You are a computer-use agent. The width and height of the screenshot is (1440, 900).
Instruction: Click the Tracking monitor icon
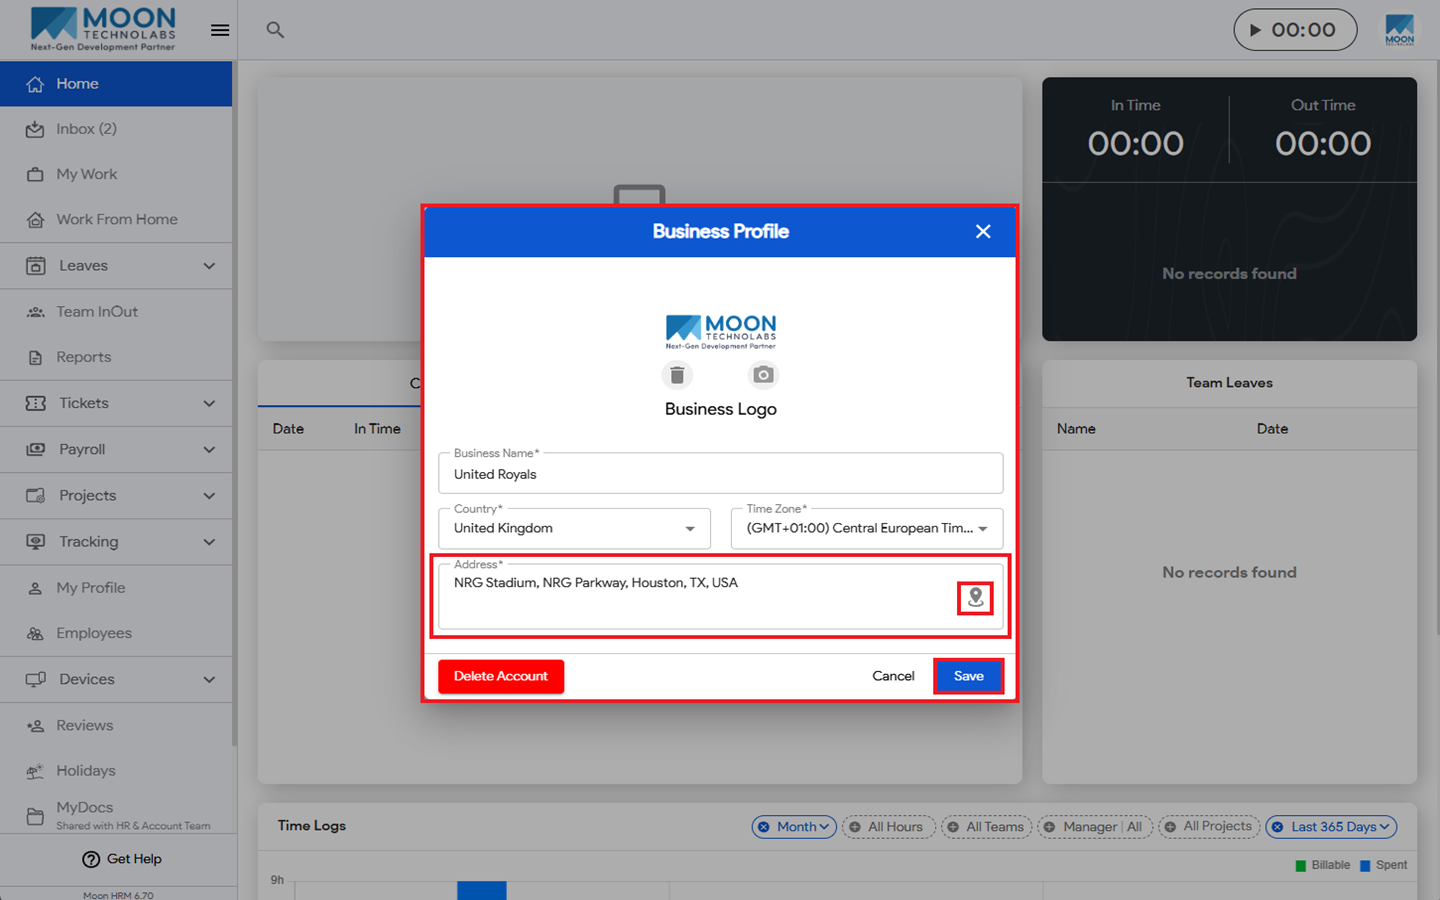35,541
